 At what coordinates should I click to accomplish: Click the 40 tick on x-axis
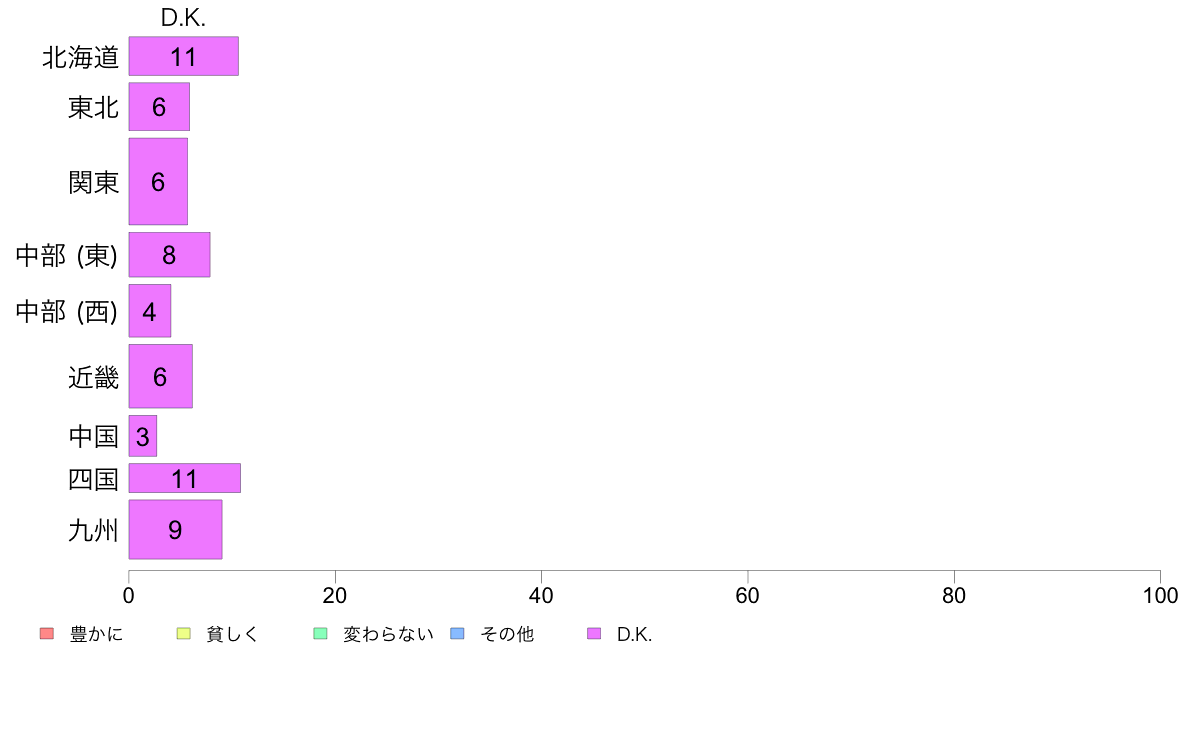click(541, 596)
